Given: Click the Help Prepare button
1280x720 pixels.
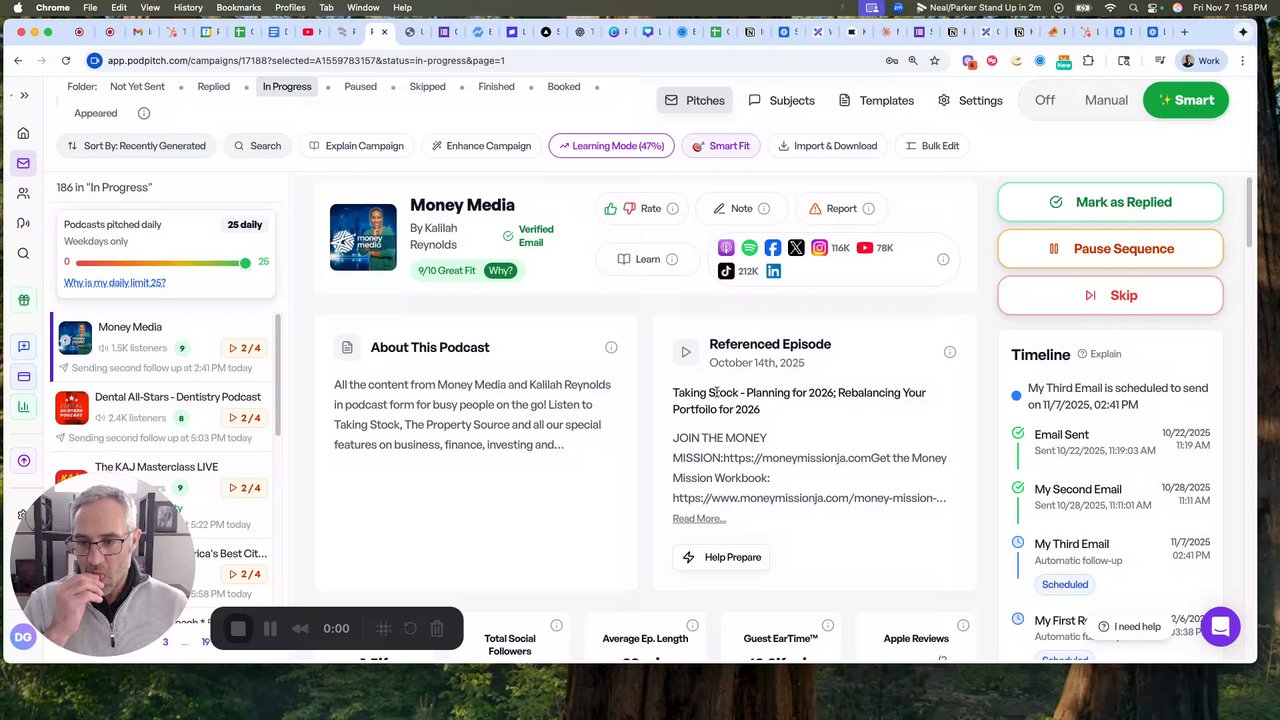Looking at the screenshot, I should 721,557.
